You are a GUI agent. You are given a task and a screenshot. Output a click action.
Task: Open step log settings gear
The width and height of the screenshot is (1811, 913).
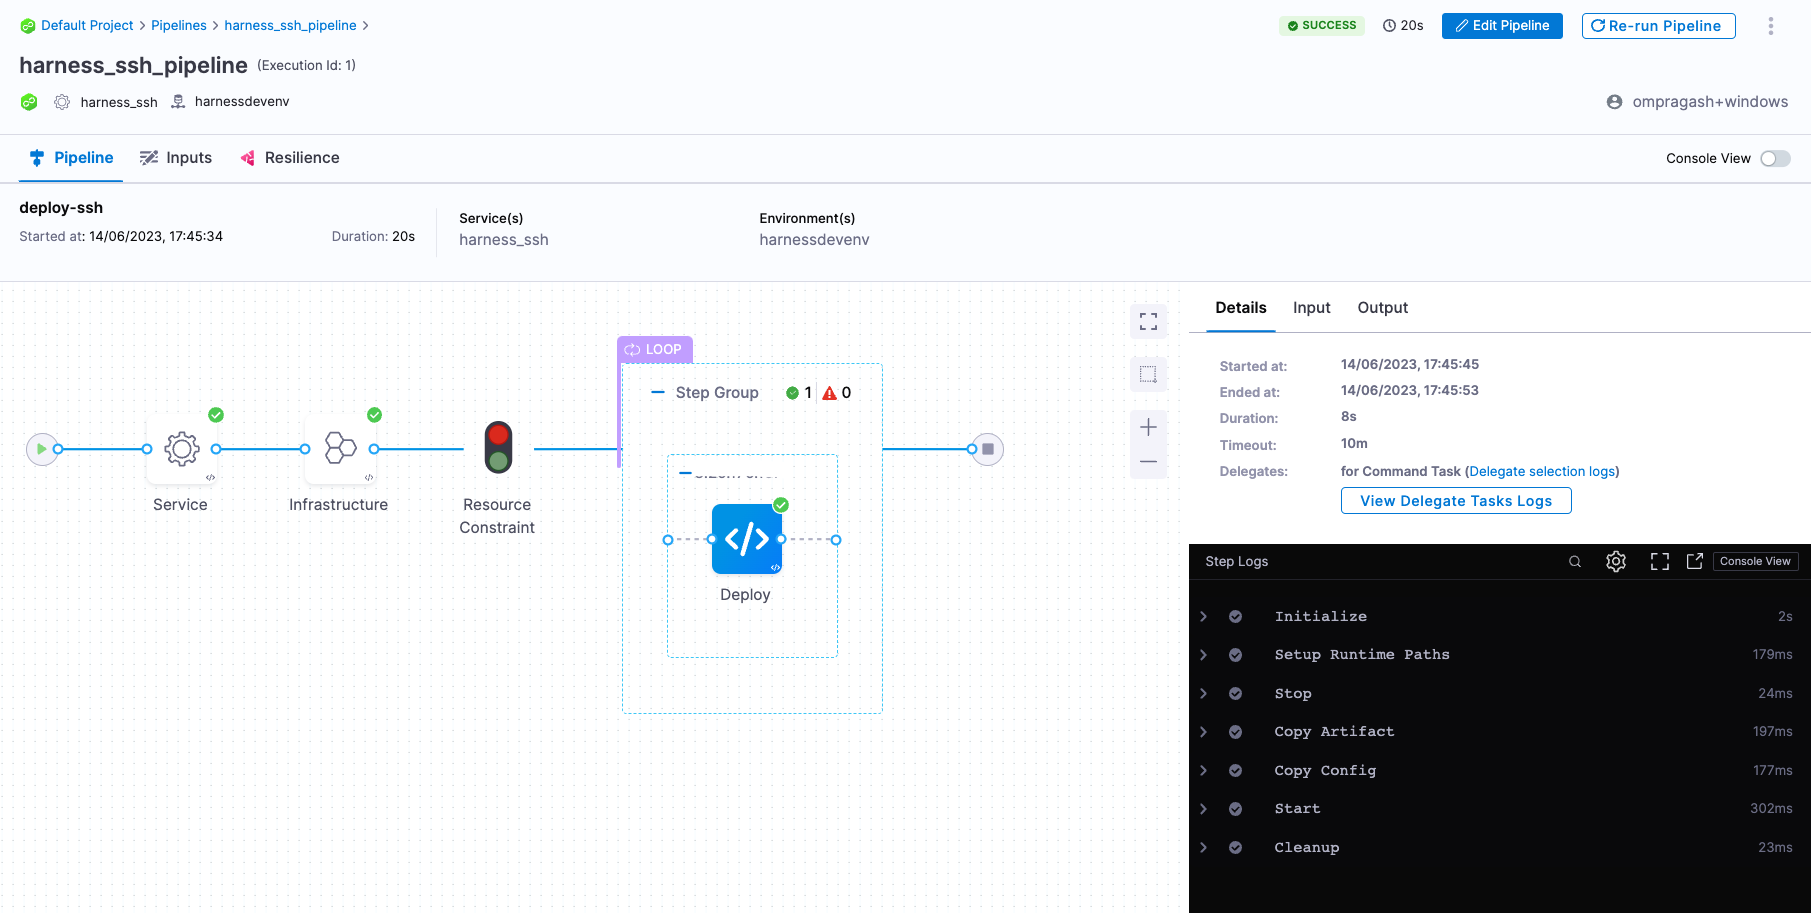click(x=1616, y=562)
